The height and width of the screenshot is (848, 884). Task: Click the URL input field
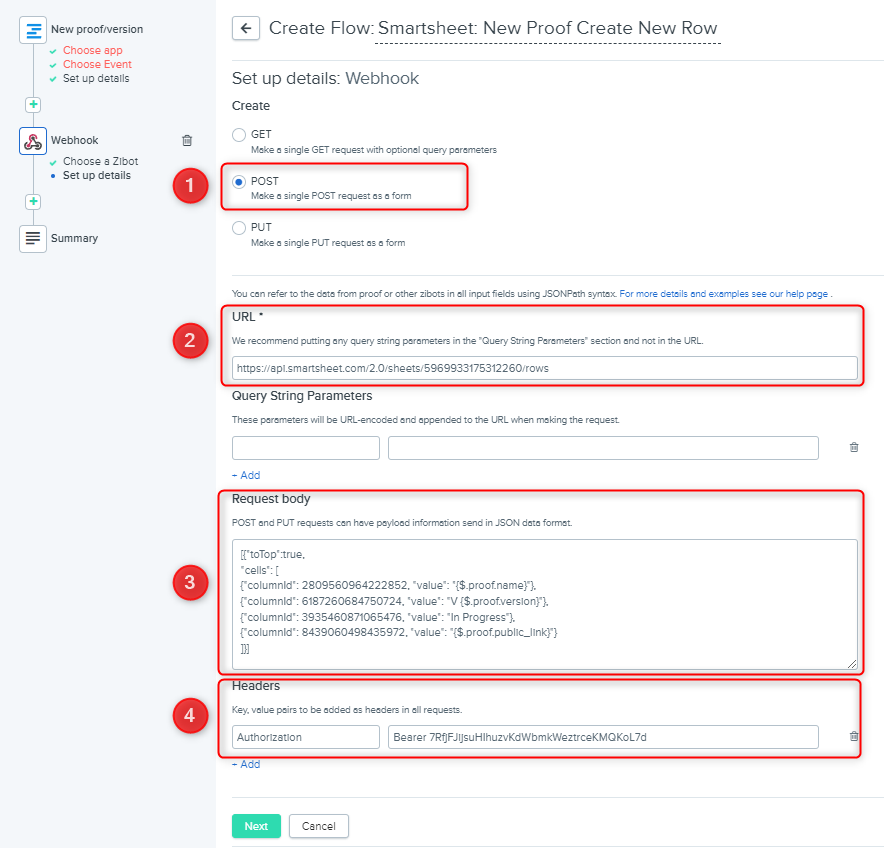544,368
